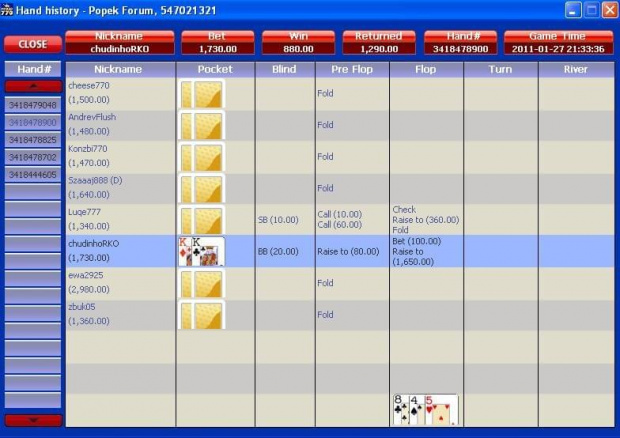
Task: Maximize the Hand history window
Action: tap(592, 10)
